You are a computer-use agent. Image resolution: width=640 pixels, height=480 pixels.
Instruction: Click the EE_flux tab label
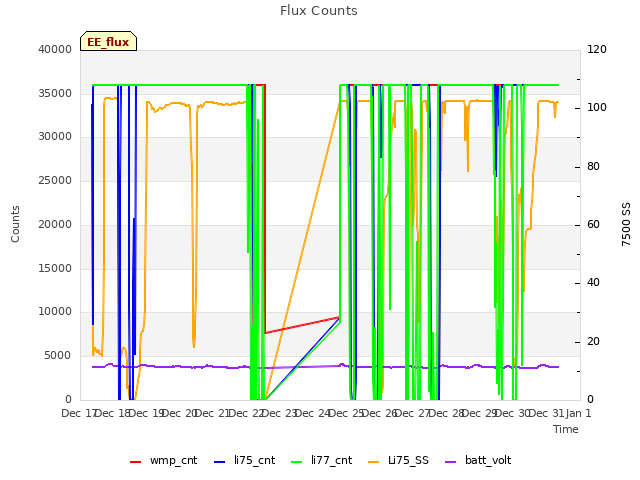[x=108, y=42]
